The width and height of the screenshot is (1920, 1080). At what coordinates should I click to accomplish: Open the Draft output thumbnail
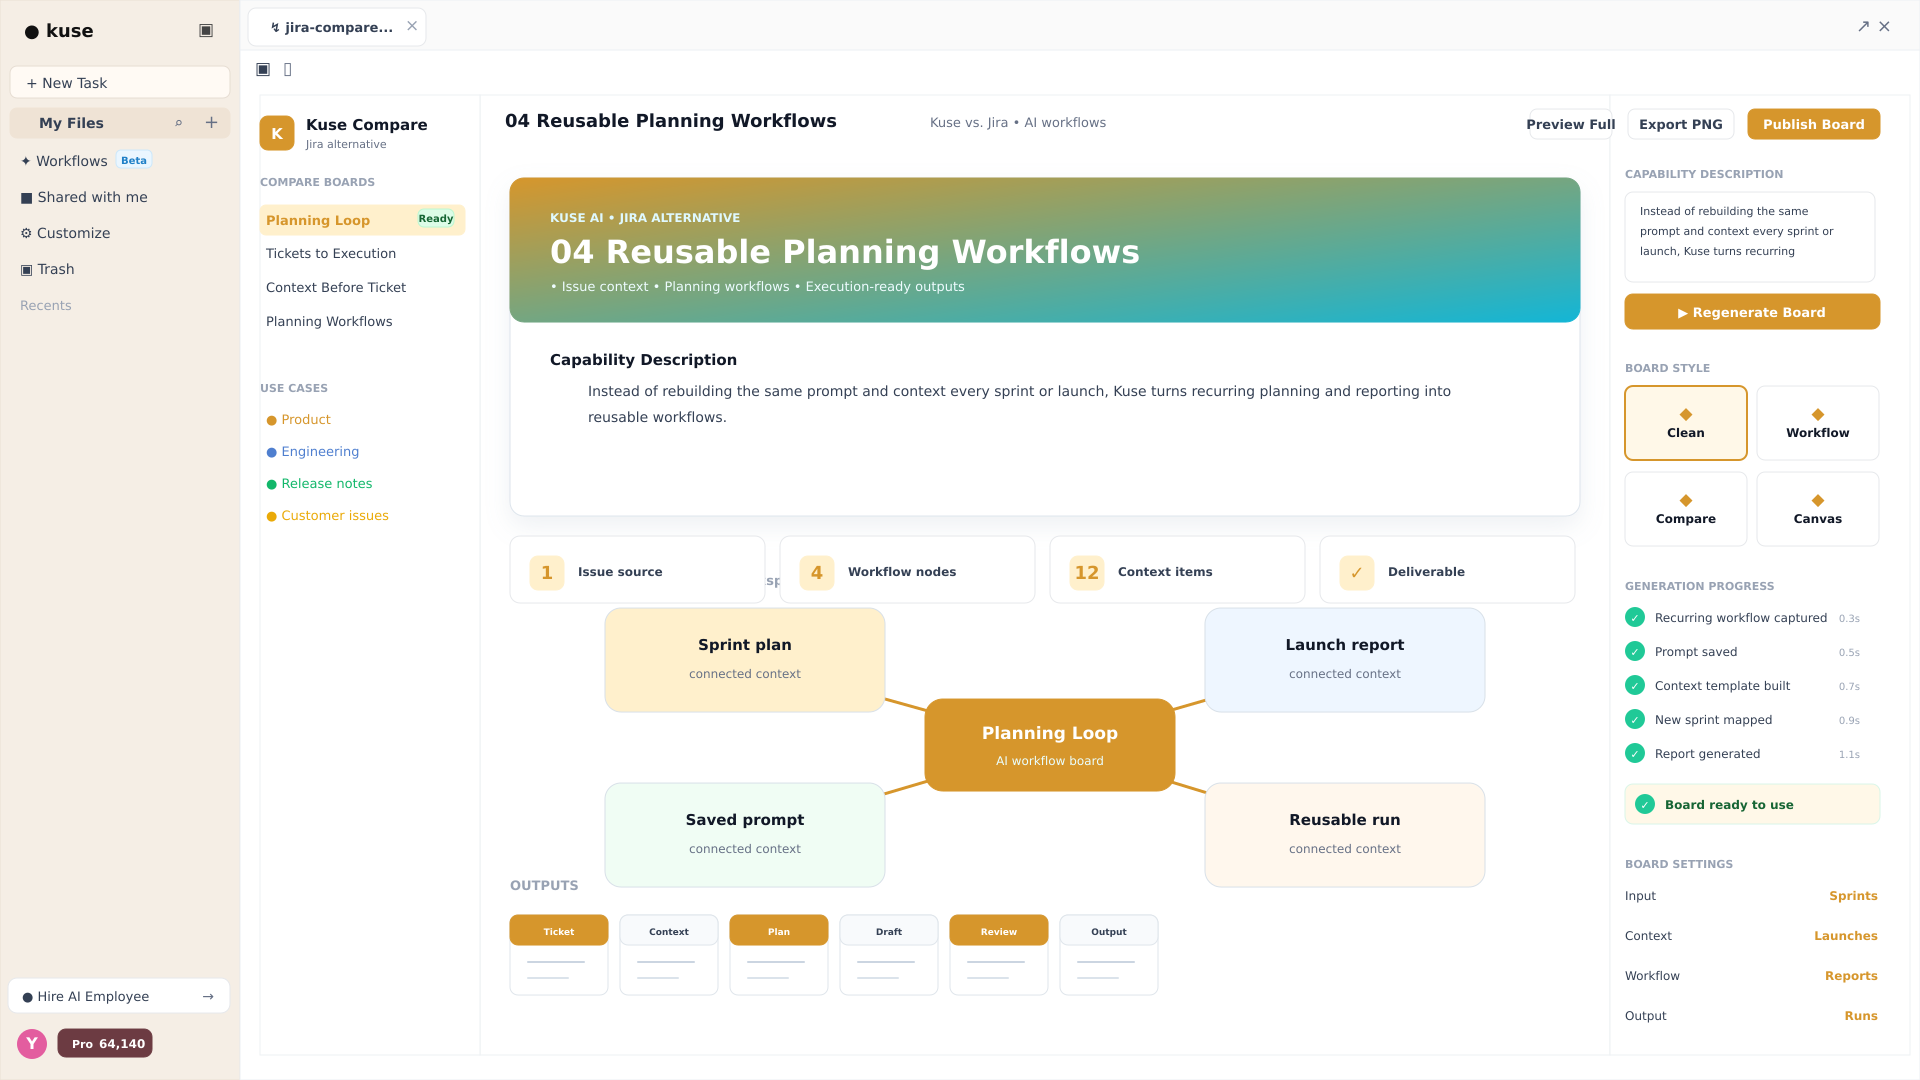[889, 955]
